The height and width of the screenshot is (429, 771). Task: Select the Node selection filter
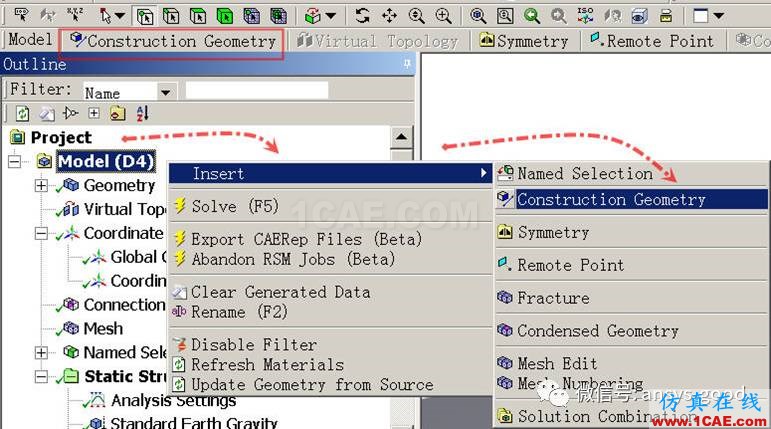[x=252, y=16]
